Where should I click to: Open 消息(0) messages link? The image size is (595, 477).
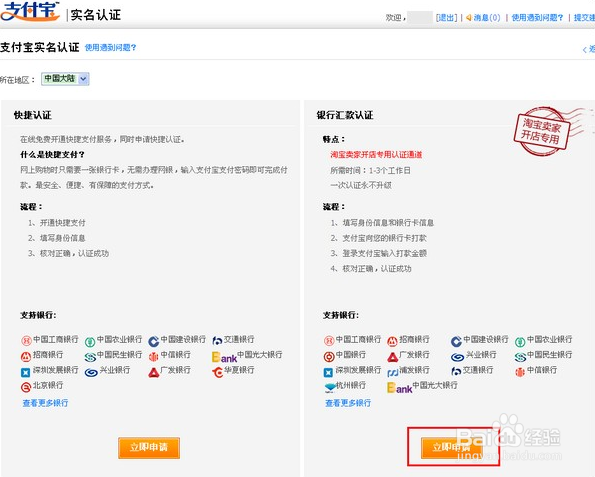(x=487, y=17)
